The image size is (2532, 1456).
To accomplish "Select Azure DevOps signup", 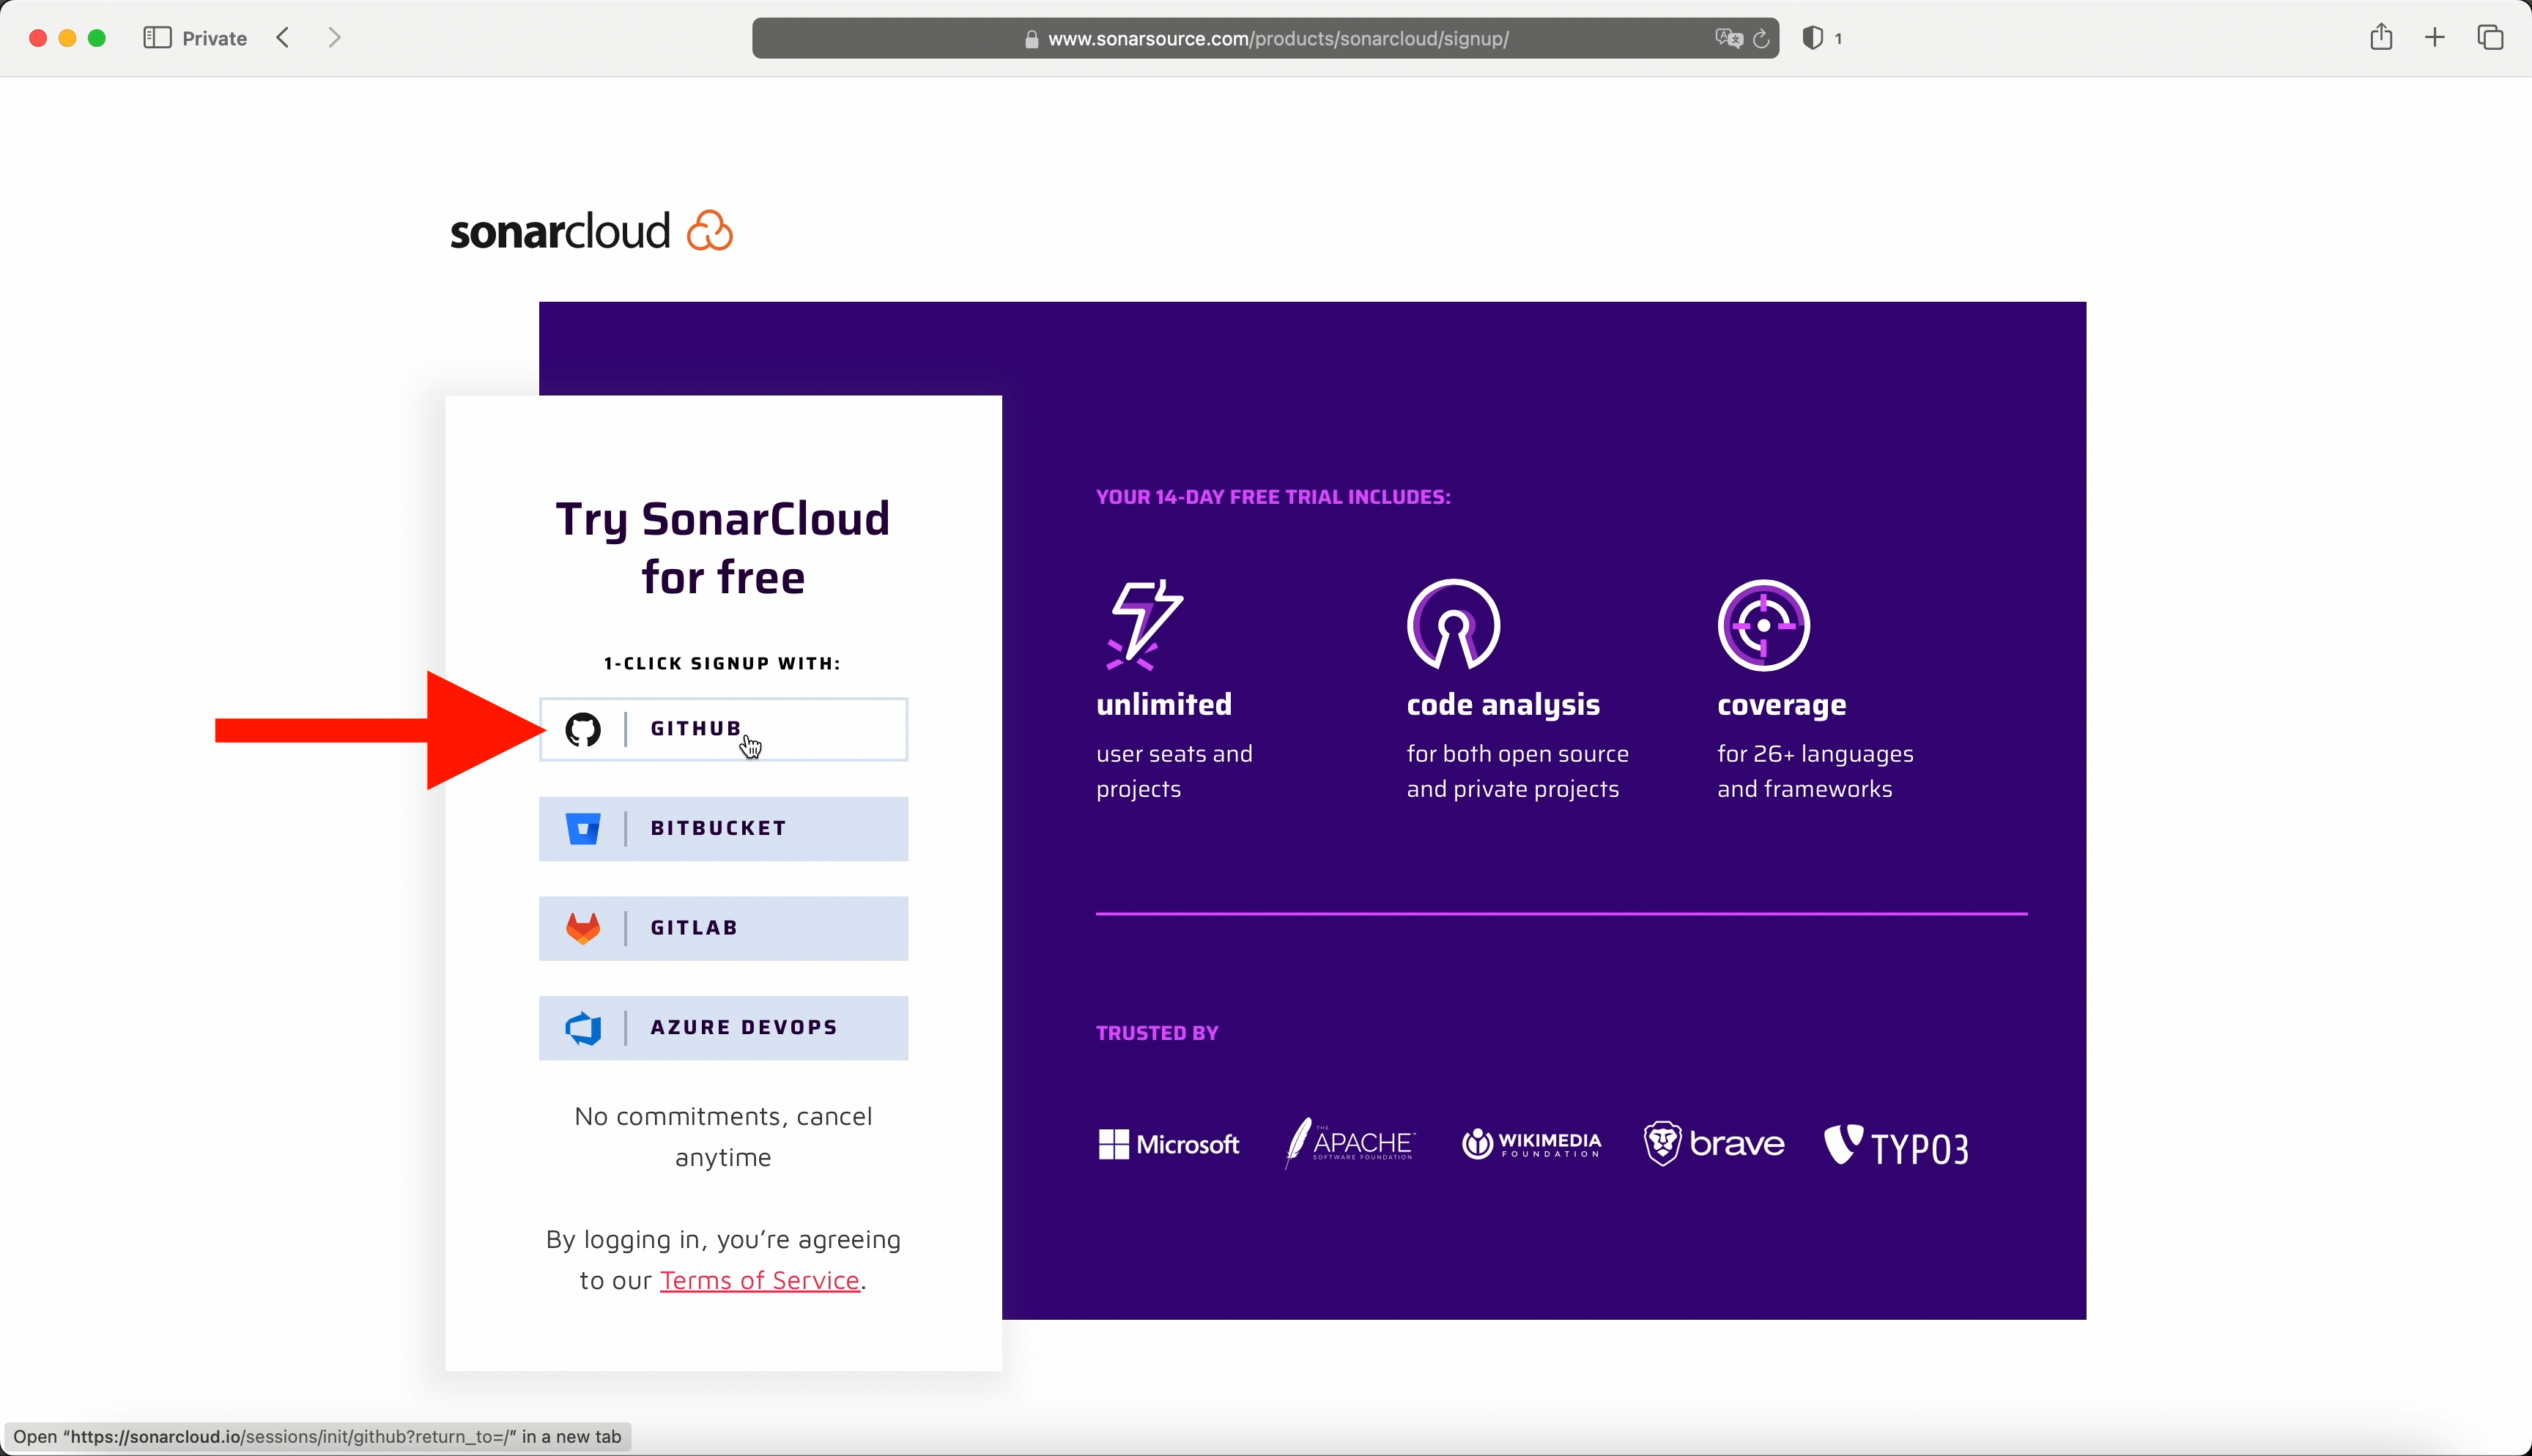I will click(x=723, y=1027).
